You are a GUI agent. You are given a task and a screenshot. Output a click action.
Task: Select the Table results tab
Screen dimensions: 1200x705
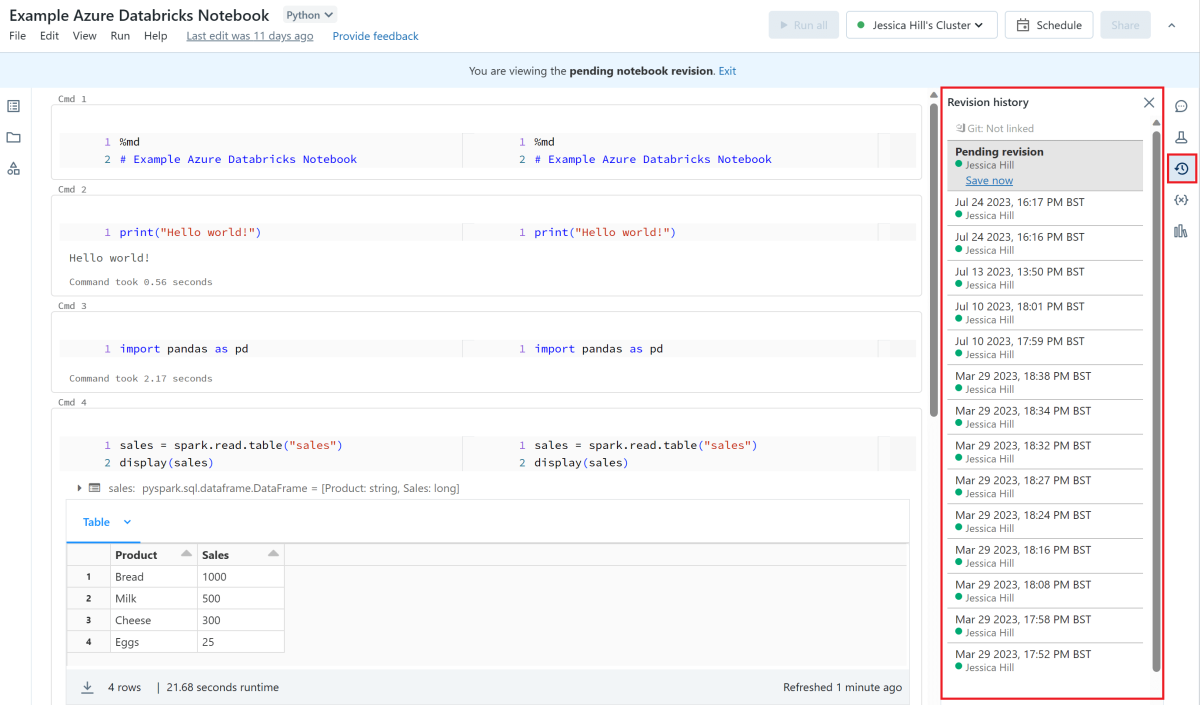pos(96,522)
